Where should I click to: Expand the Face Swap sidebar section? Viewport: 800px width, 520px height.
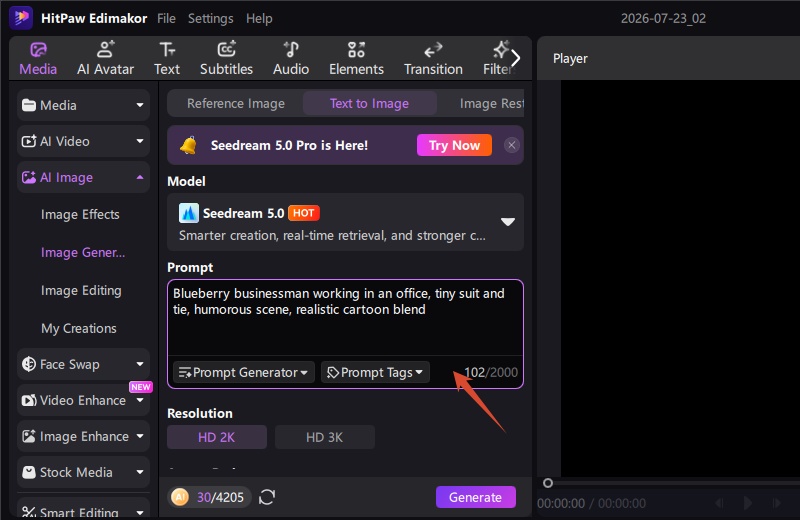83,364
